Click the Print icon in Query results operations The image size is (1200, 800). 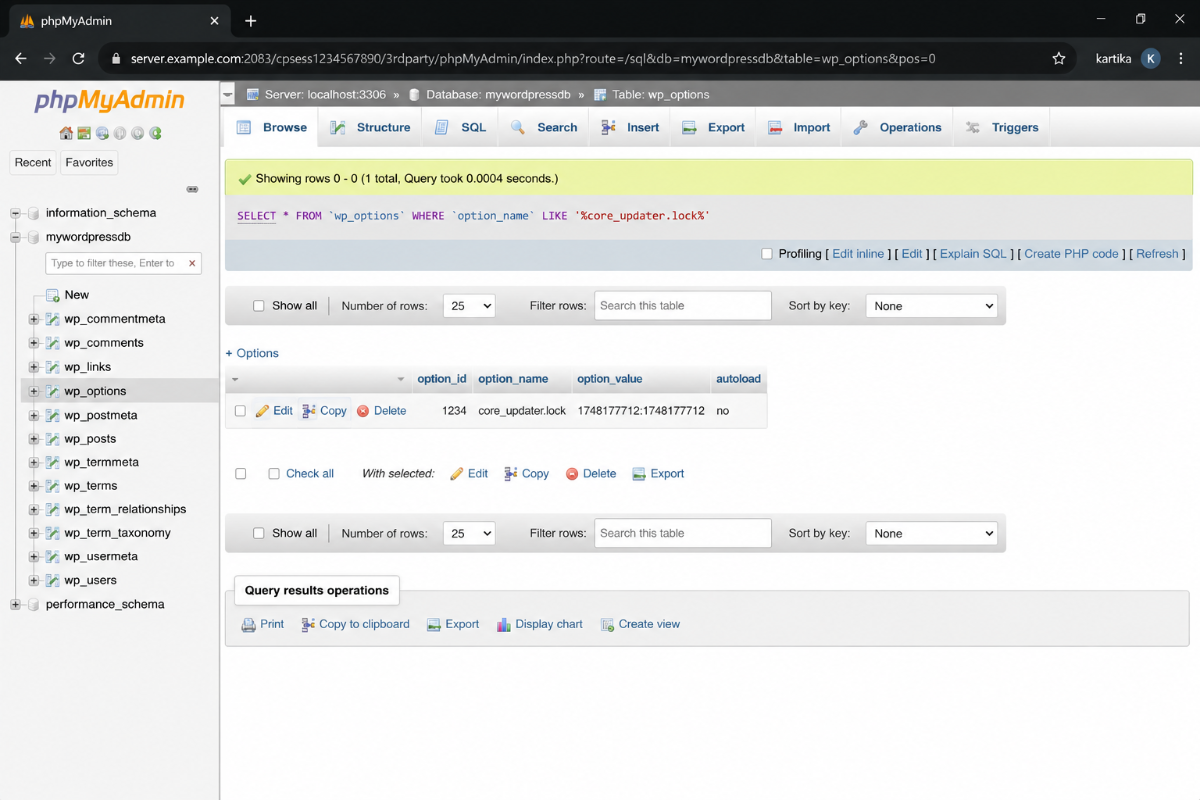(248, 625)
